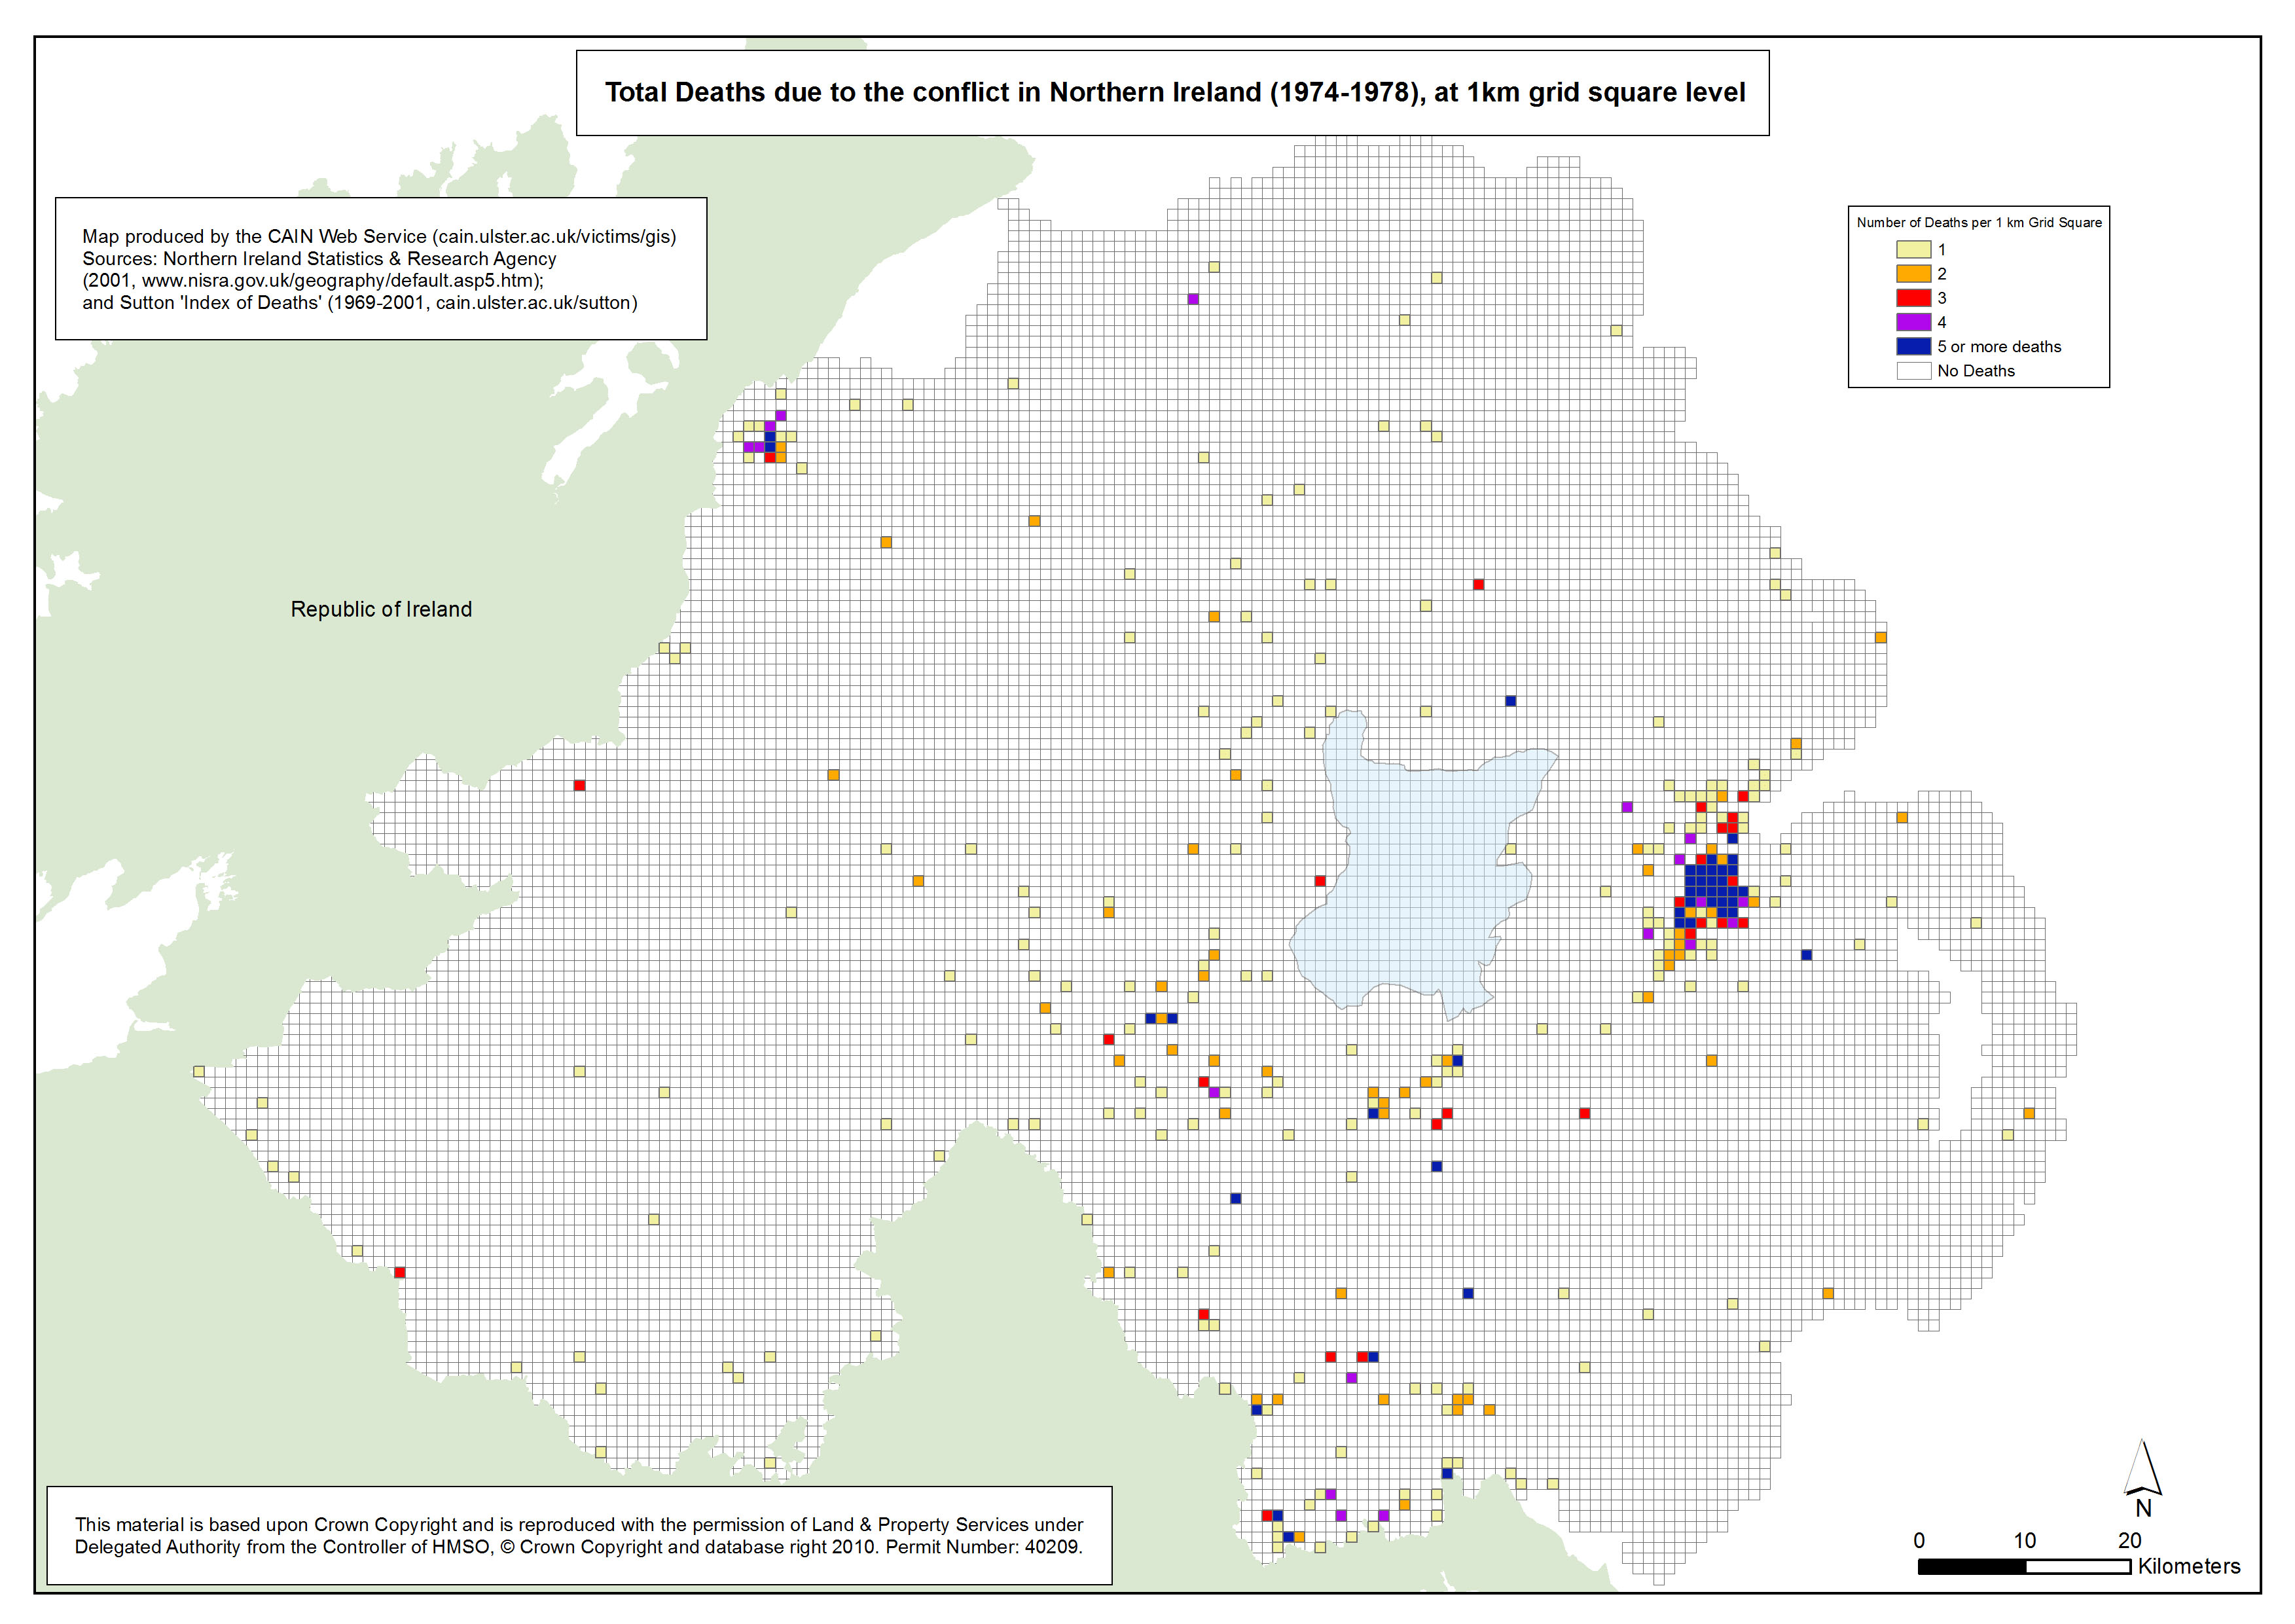Click the black-and-white scale bar
Viewport: 2295px width, 1624px height.
[2024, 1567]
